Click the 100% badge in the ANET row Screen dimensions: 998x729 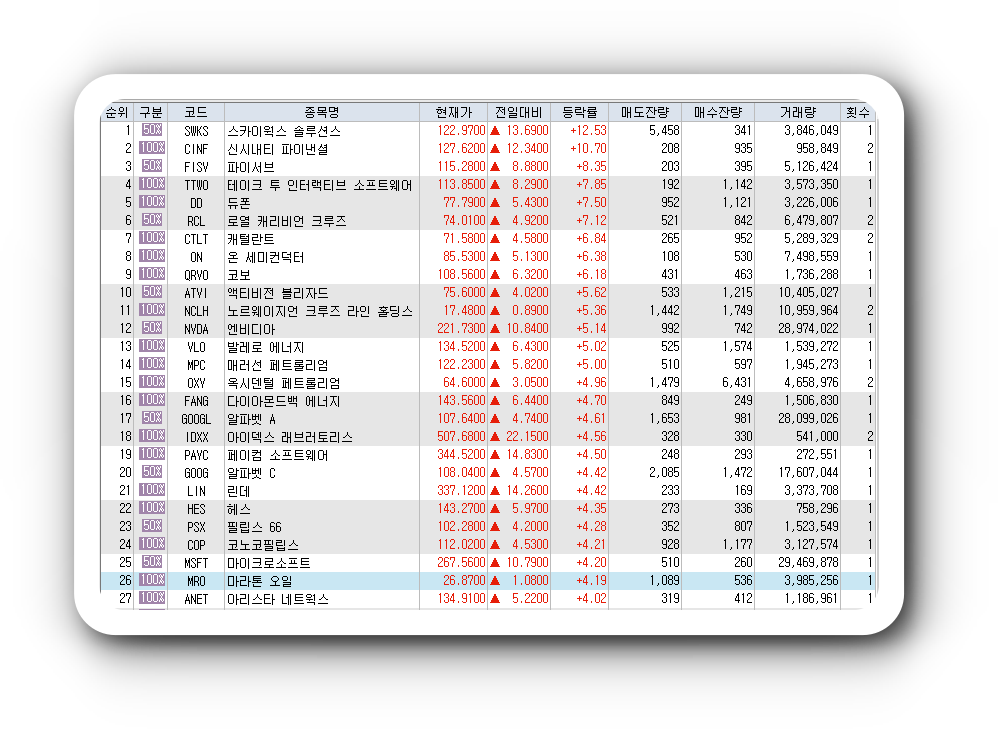(x=152, y=598)
